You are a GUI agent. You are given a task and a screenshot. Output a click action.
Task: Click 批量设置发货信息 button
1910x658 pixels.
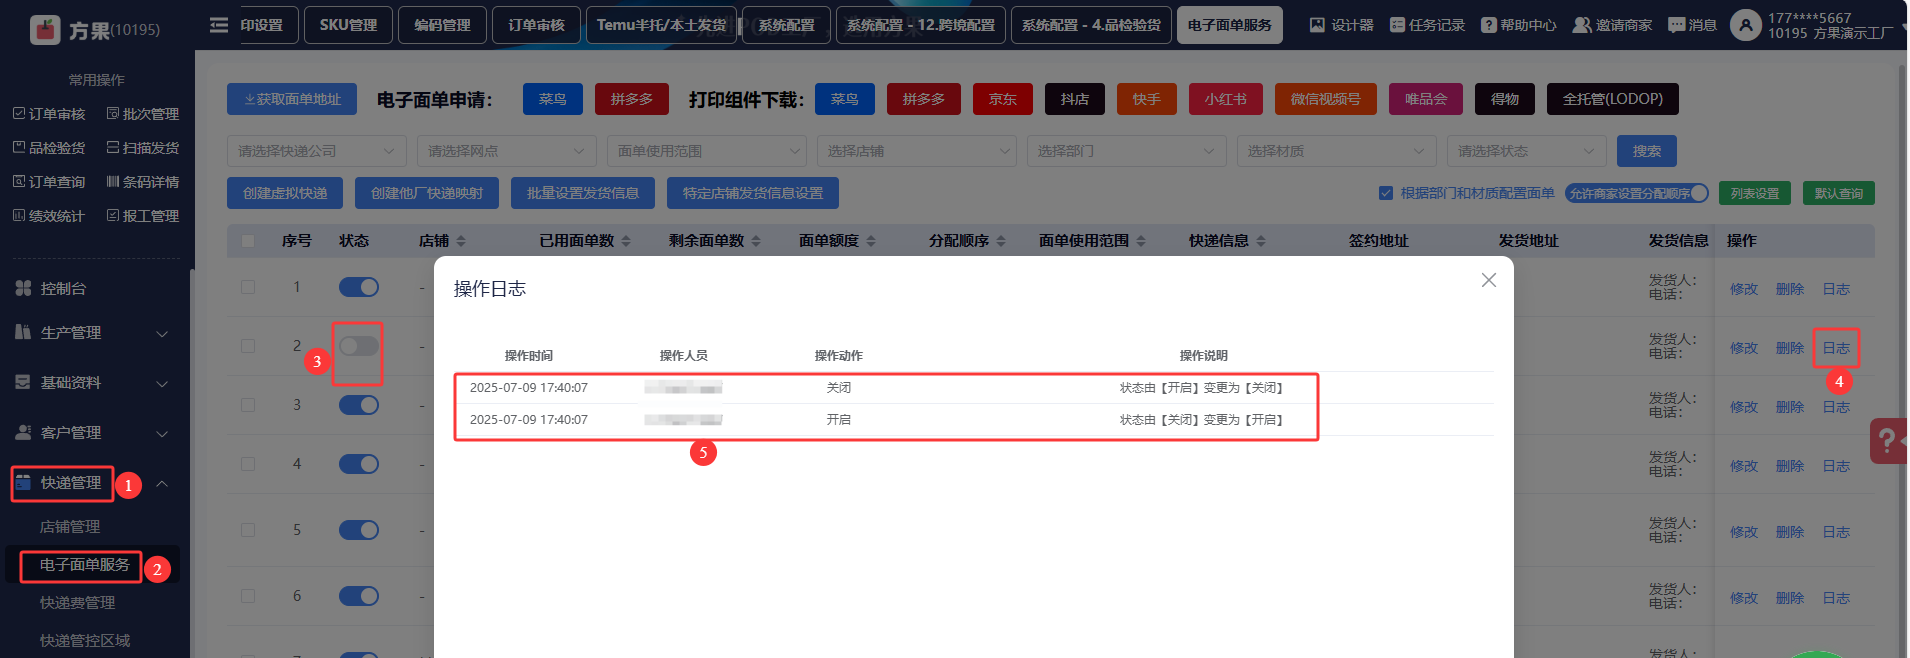coord(583,193)
